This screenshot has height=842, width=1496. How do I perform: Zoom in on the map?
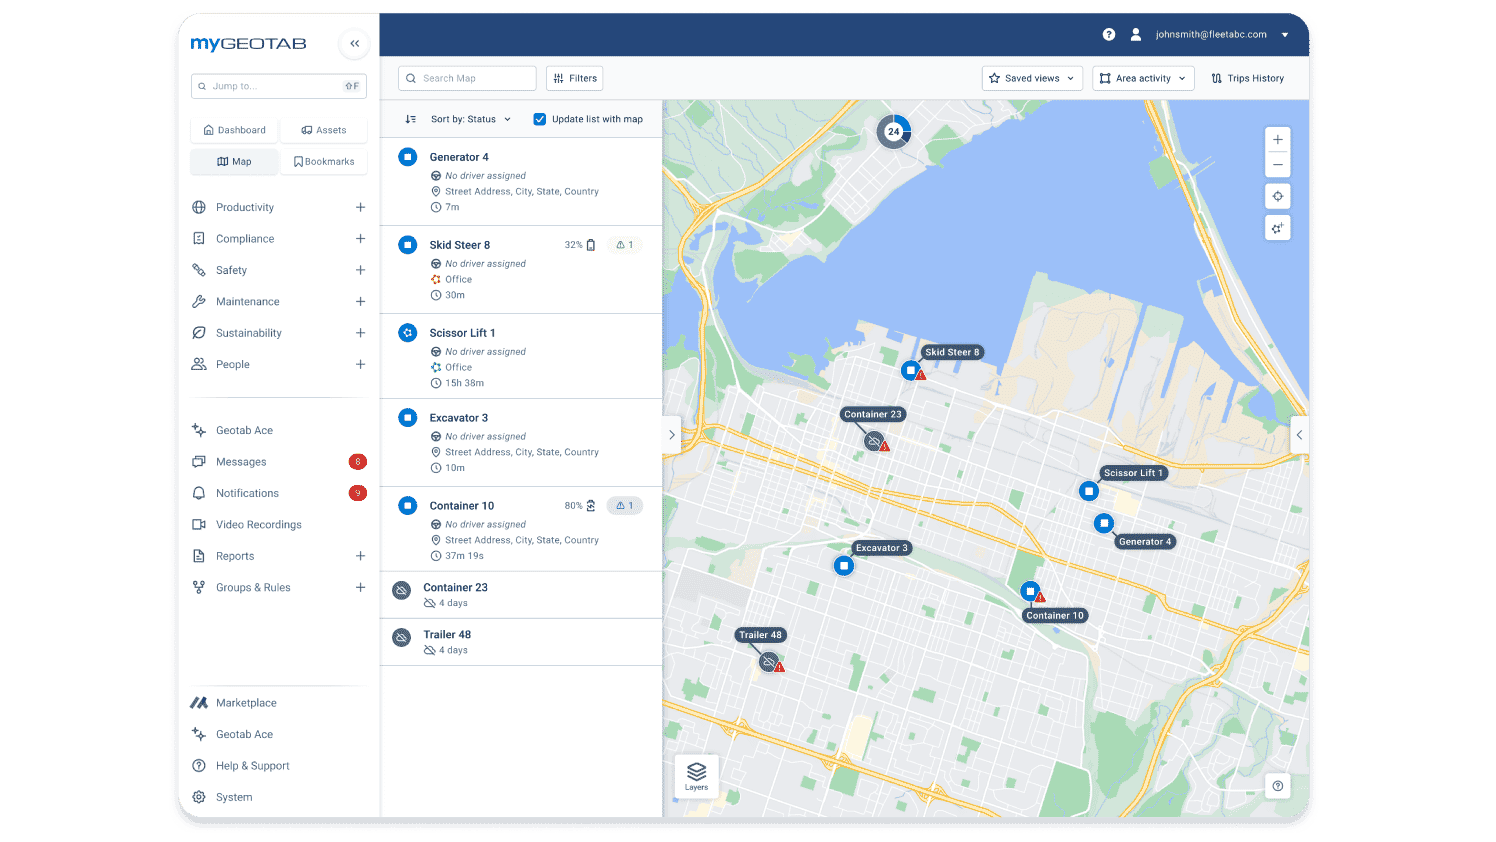coord(1277,140)
